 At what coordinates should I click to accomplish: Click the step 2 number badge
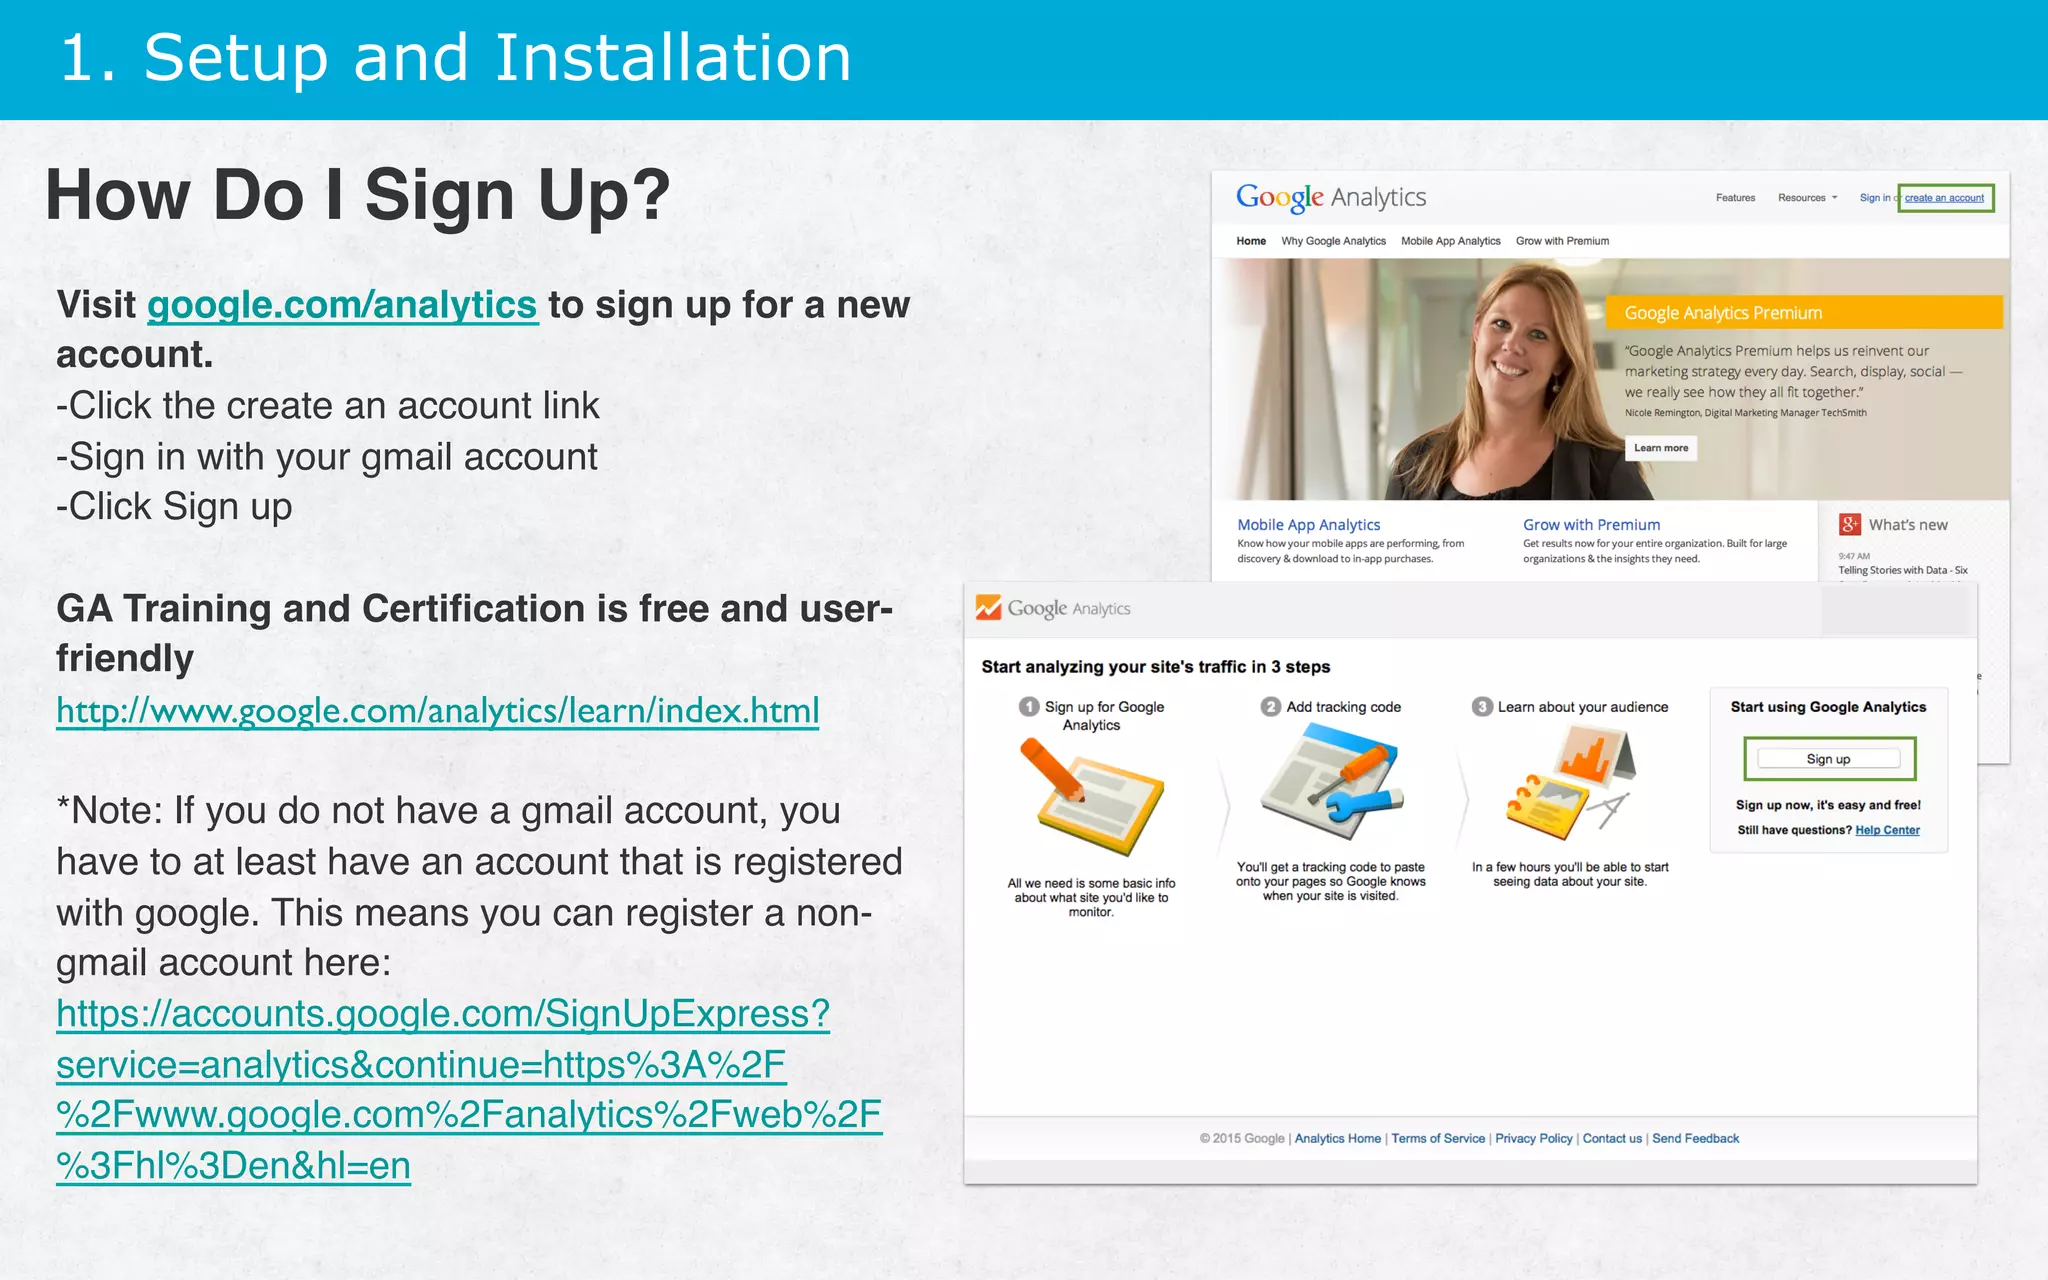[1270, 707]
